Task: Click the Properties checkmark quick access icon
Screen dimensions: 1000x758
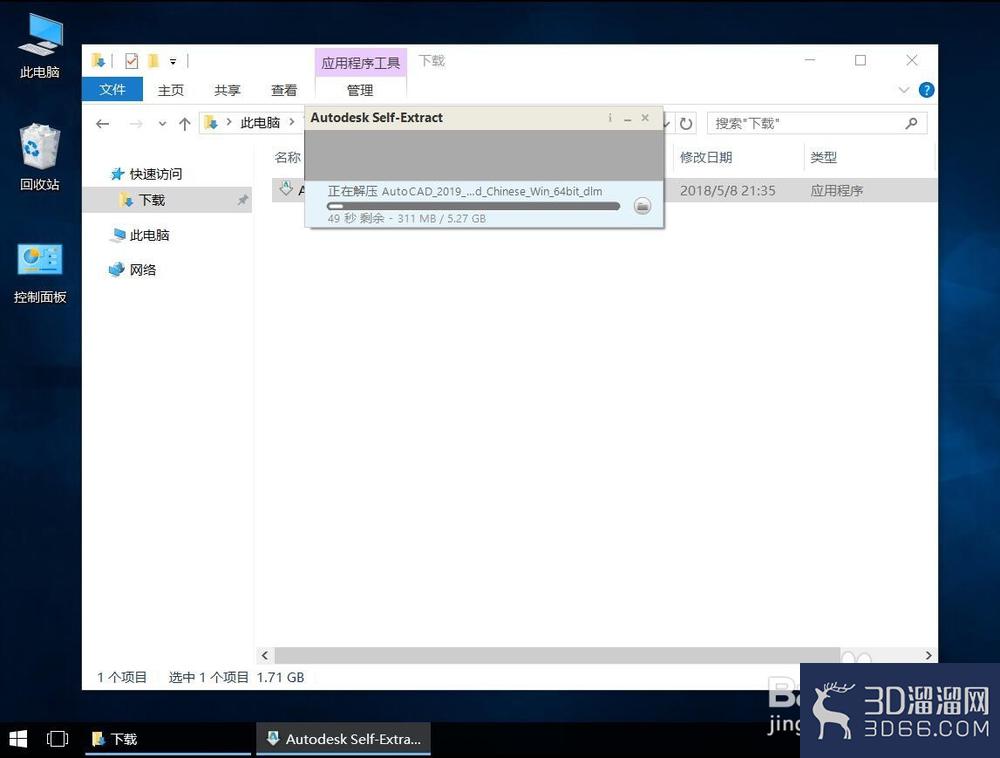Action: (131, 61)
